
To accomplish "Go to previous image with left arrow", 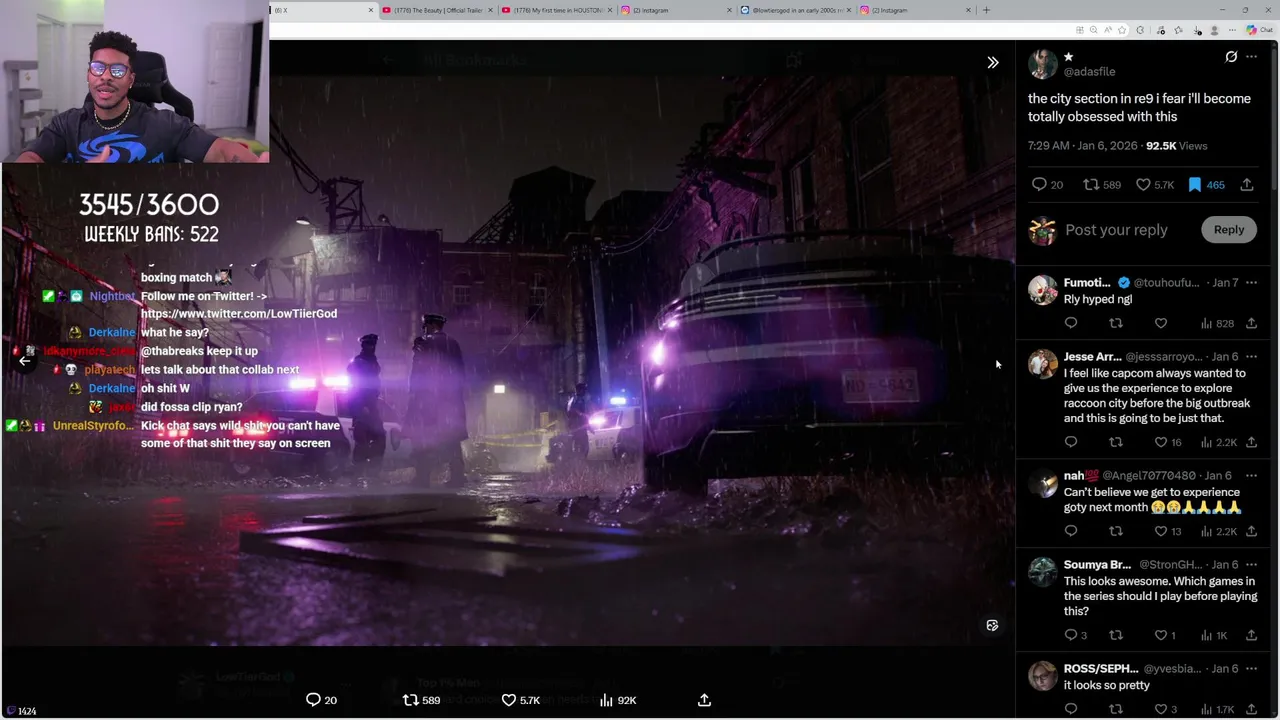I will pyautogui.click(x=25, y=361).
